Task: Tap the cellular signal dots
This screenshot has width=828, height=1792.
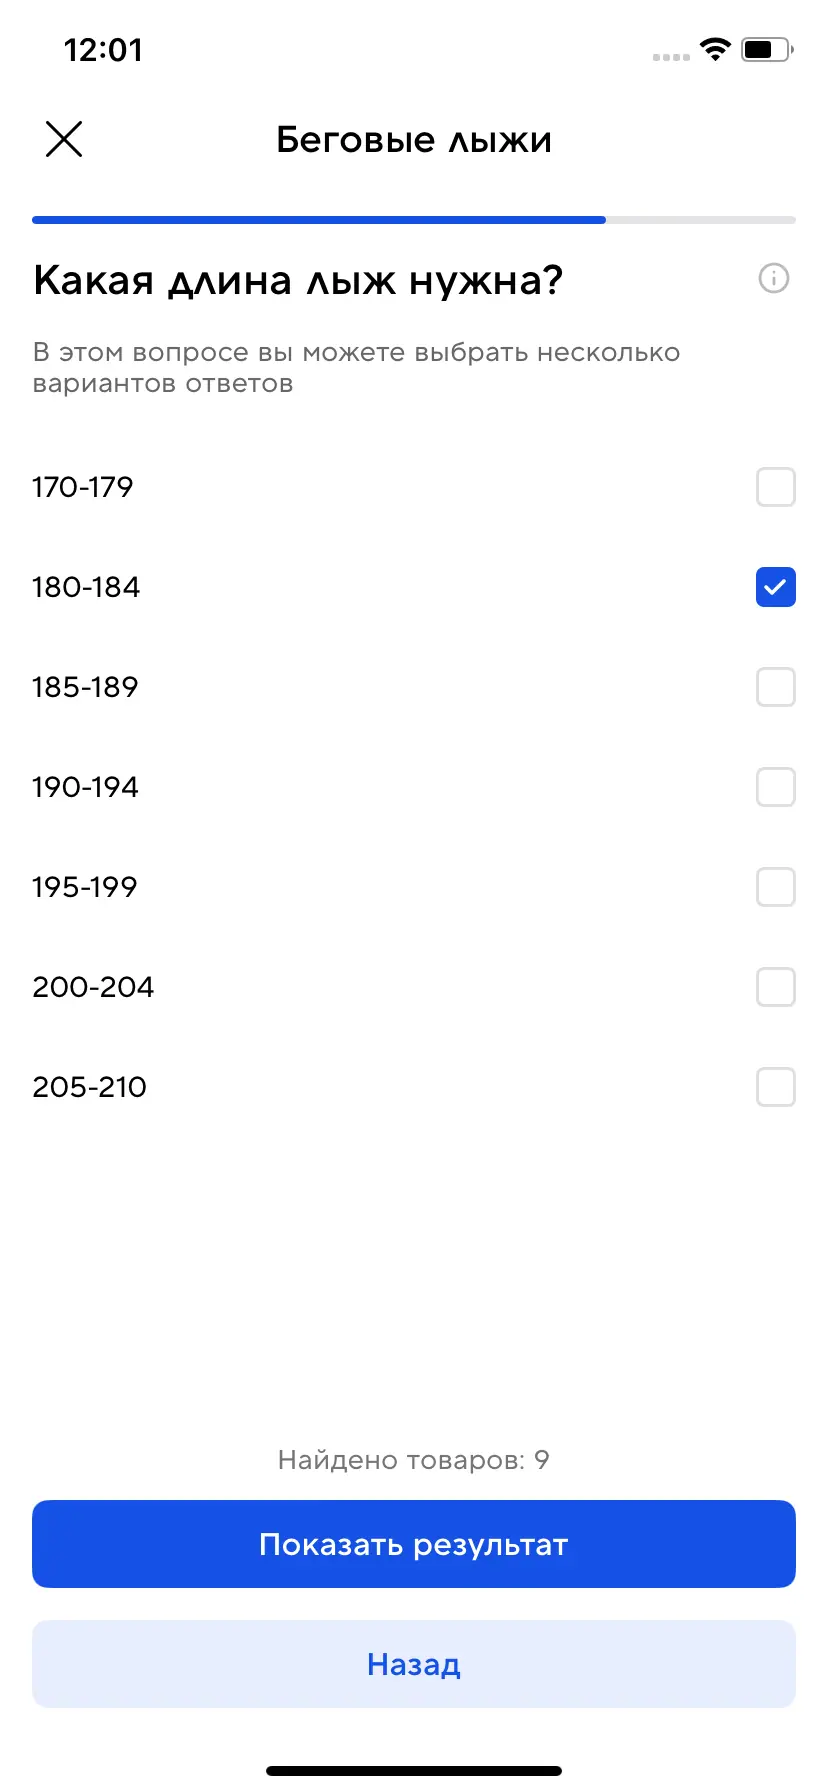Action: [671, 56]
